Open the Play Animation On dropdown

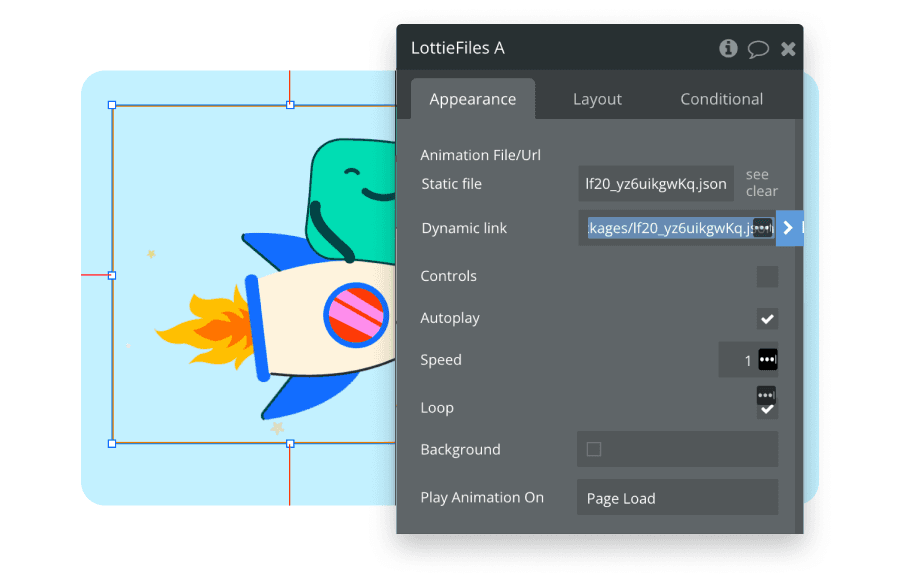[x=677, y=498]
